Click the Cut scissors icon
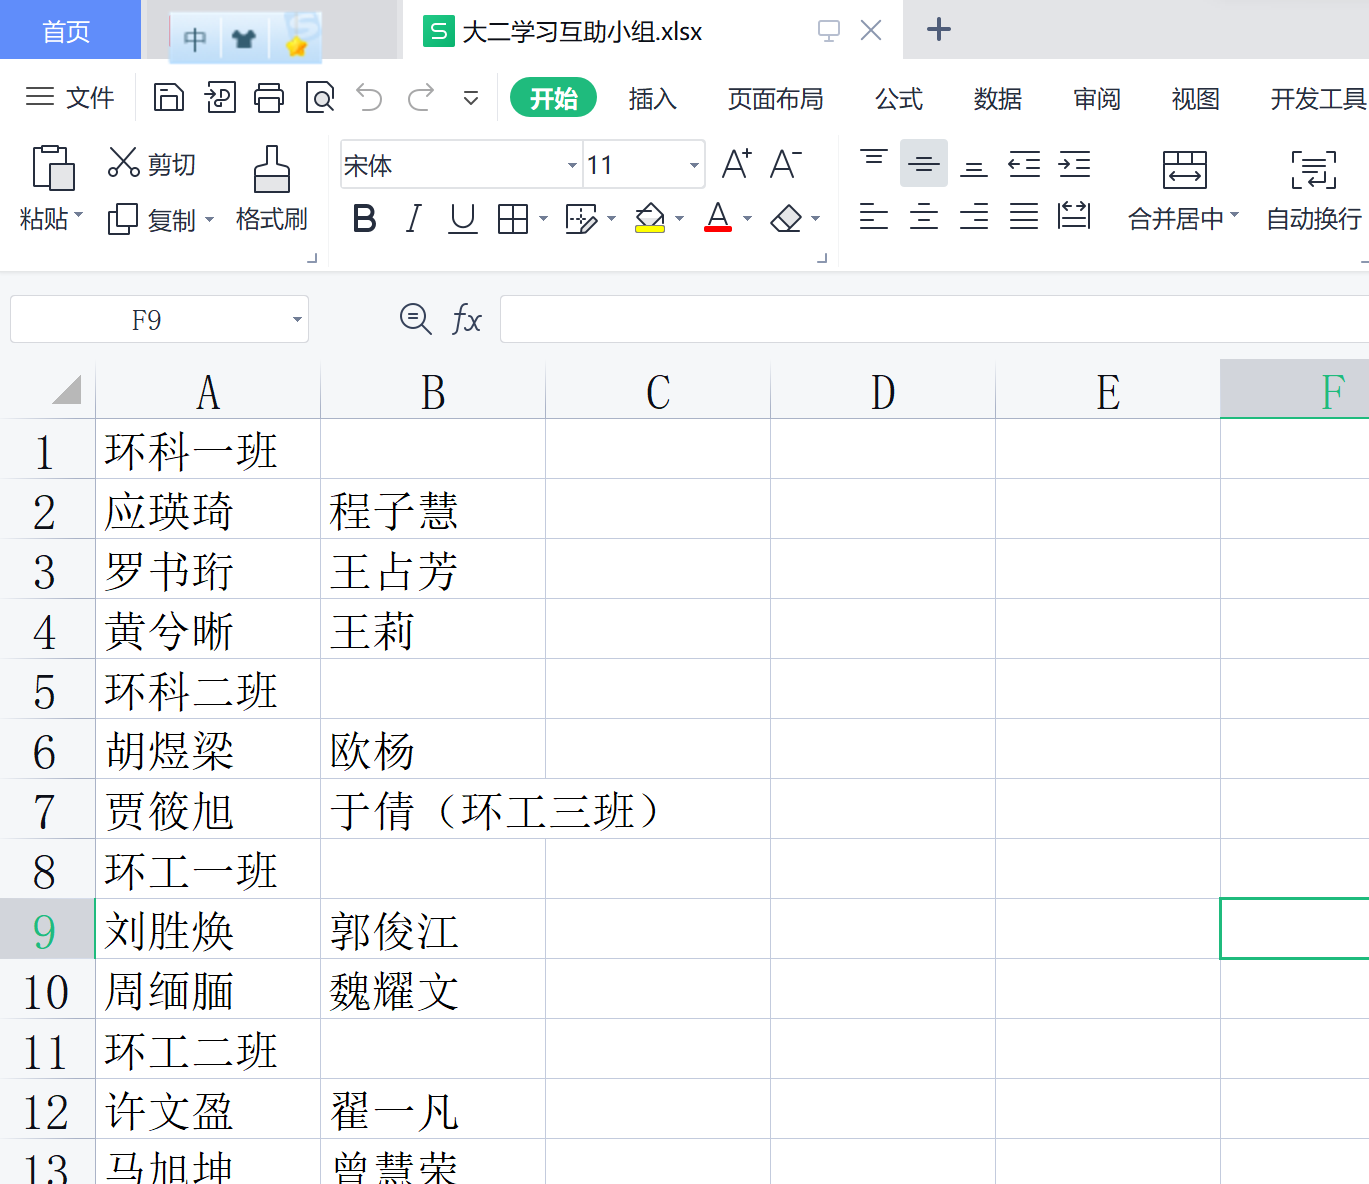The width and height of the screenshot is (1369, 1184). (123, 163)
